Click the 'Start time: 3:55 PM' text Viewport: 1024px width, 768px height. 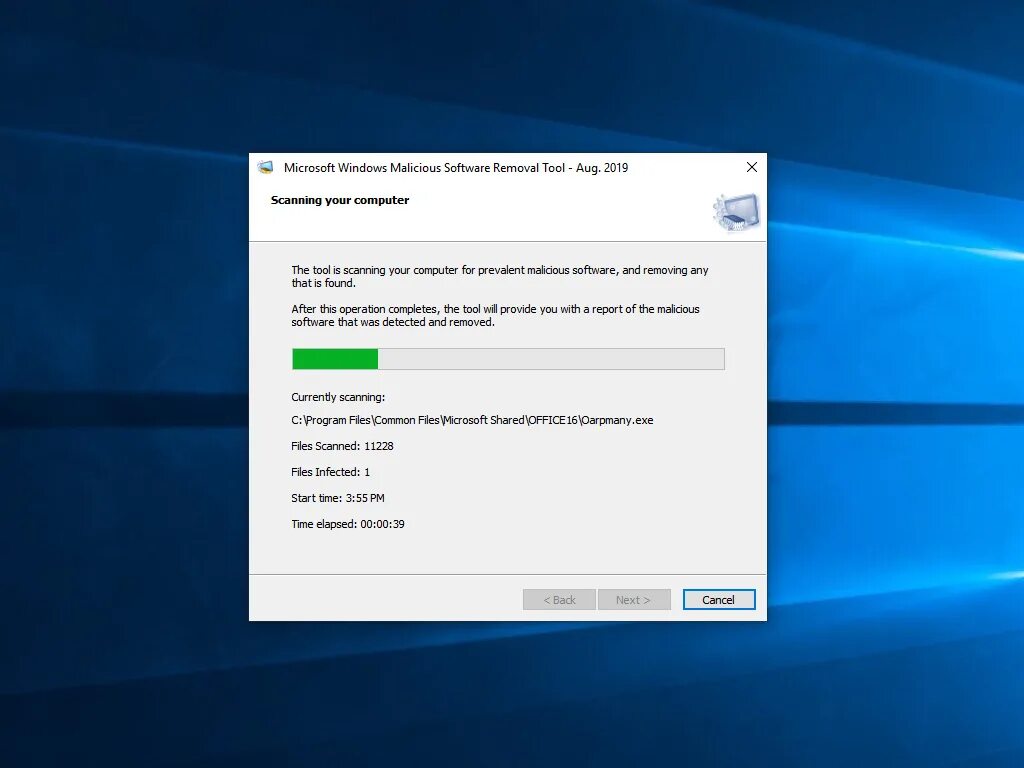(338, 498)
